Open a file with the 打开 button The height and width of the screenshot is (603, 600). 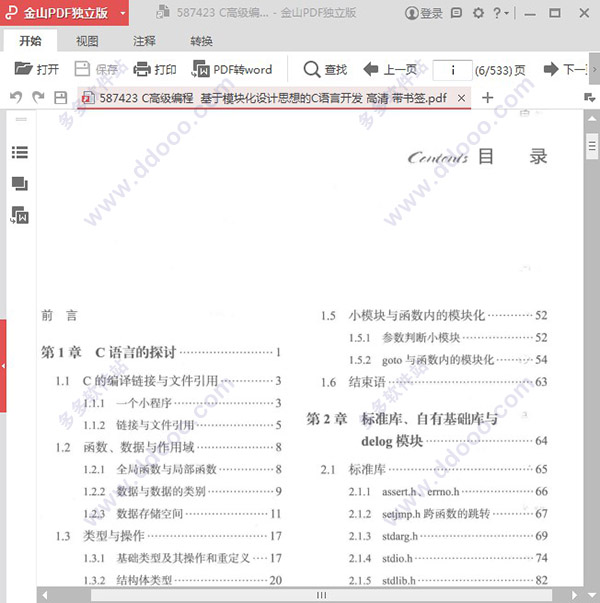click(x=37, y=69)
